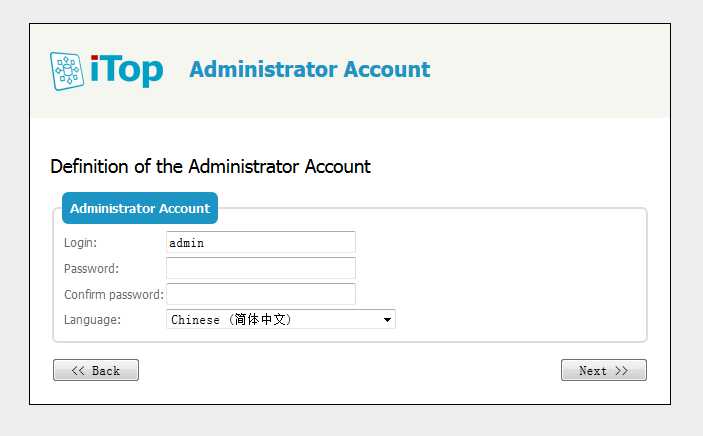Screen dimensions: 703x436
Task: Continue with the Next >> button
Action: point(603,370)
